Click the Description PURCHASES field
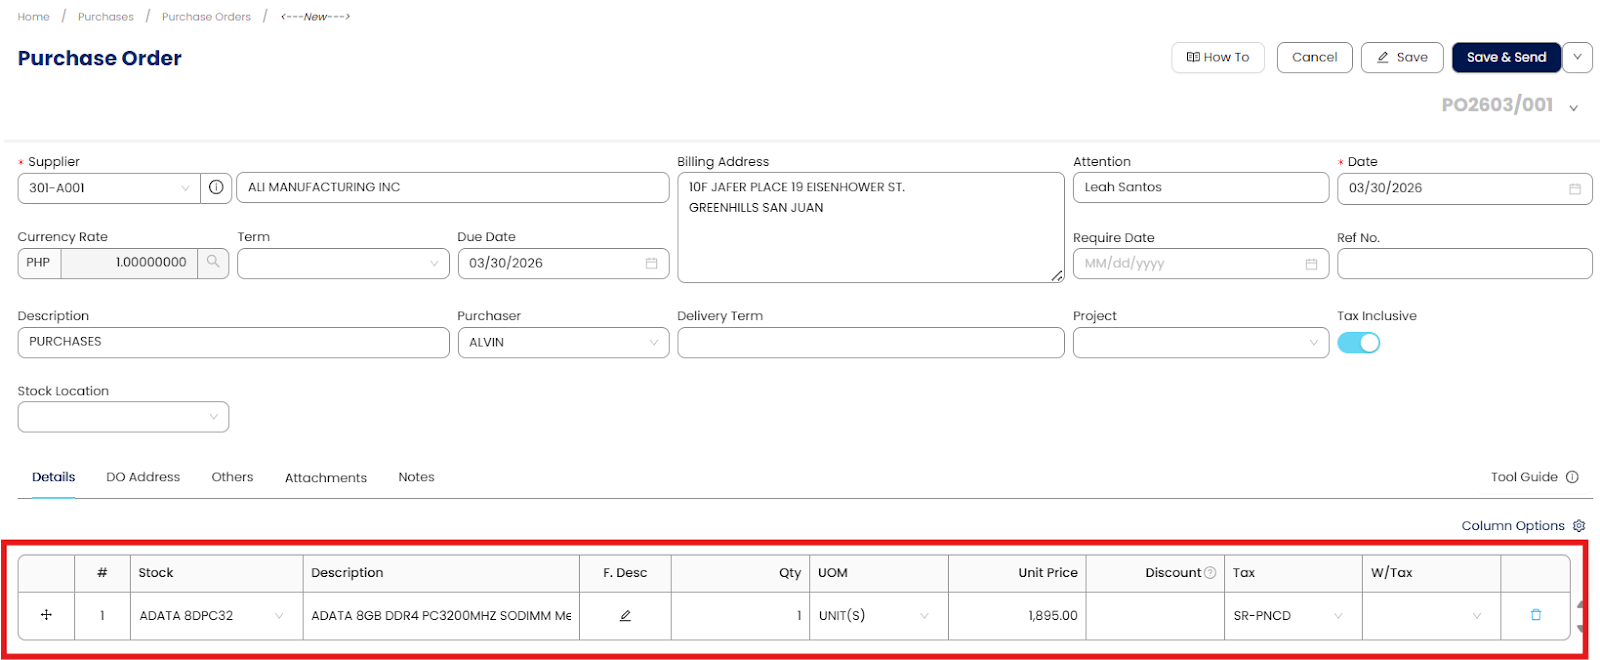This screenshot has width=1600, height=660. (233, 342)
